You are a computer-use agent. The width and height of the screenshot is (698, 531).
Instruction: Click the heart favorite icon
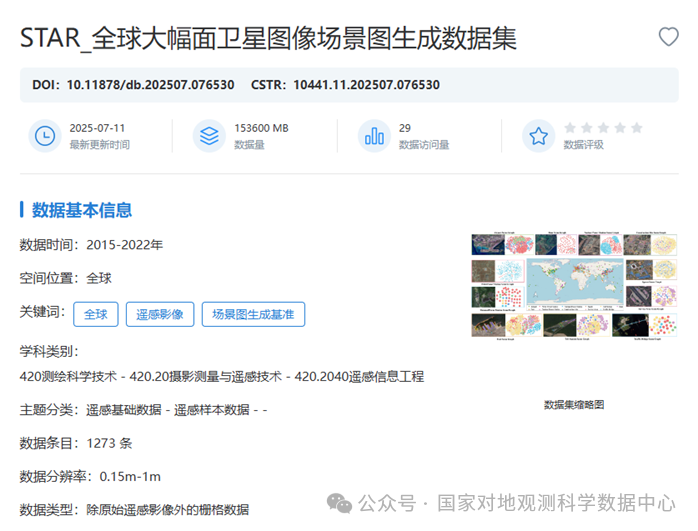[x=668, y=37]
